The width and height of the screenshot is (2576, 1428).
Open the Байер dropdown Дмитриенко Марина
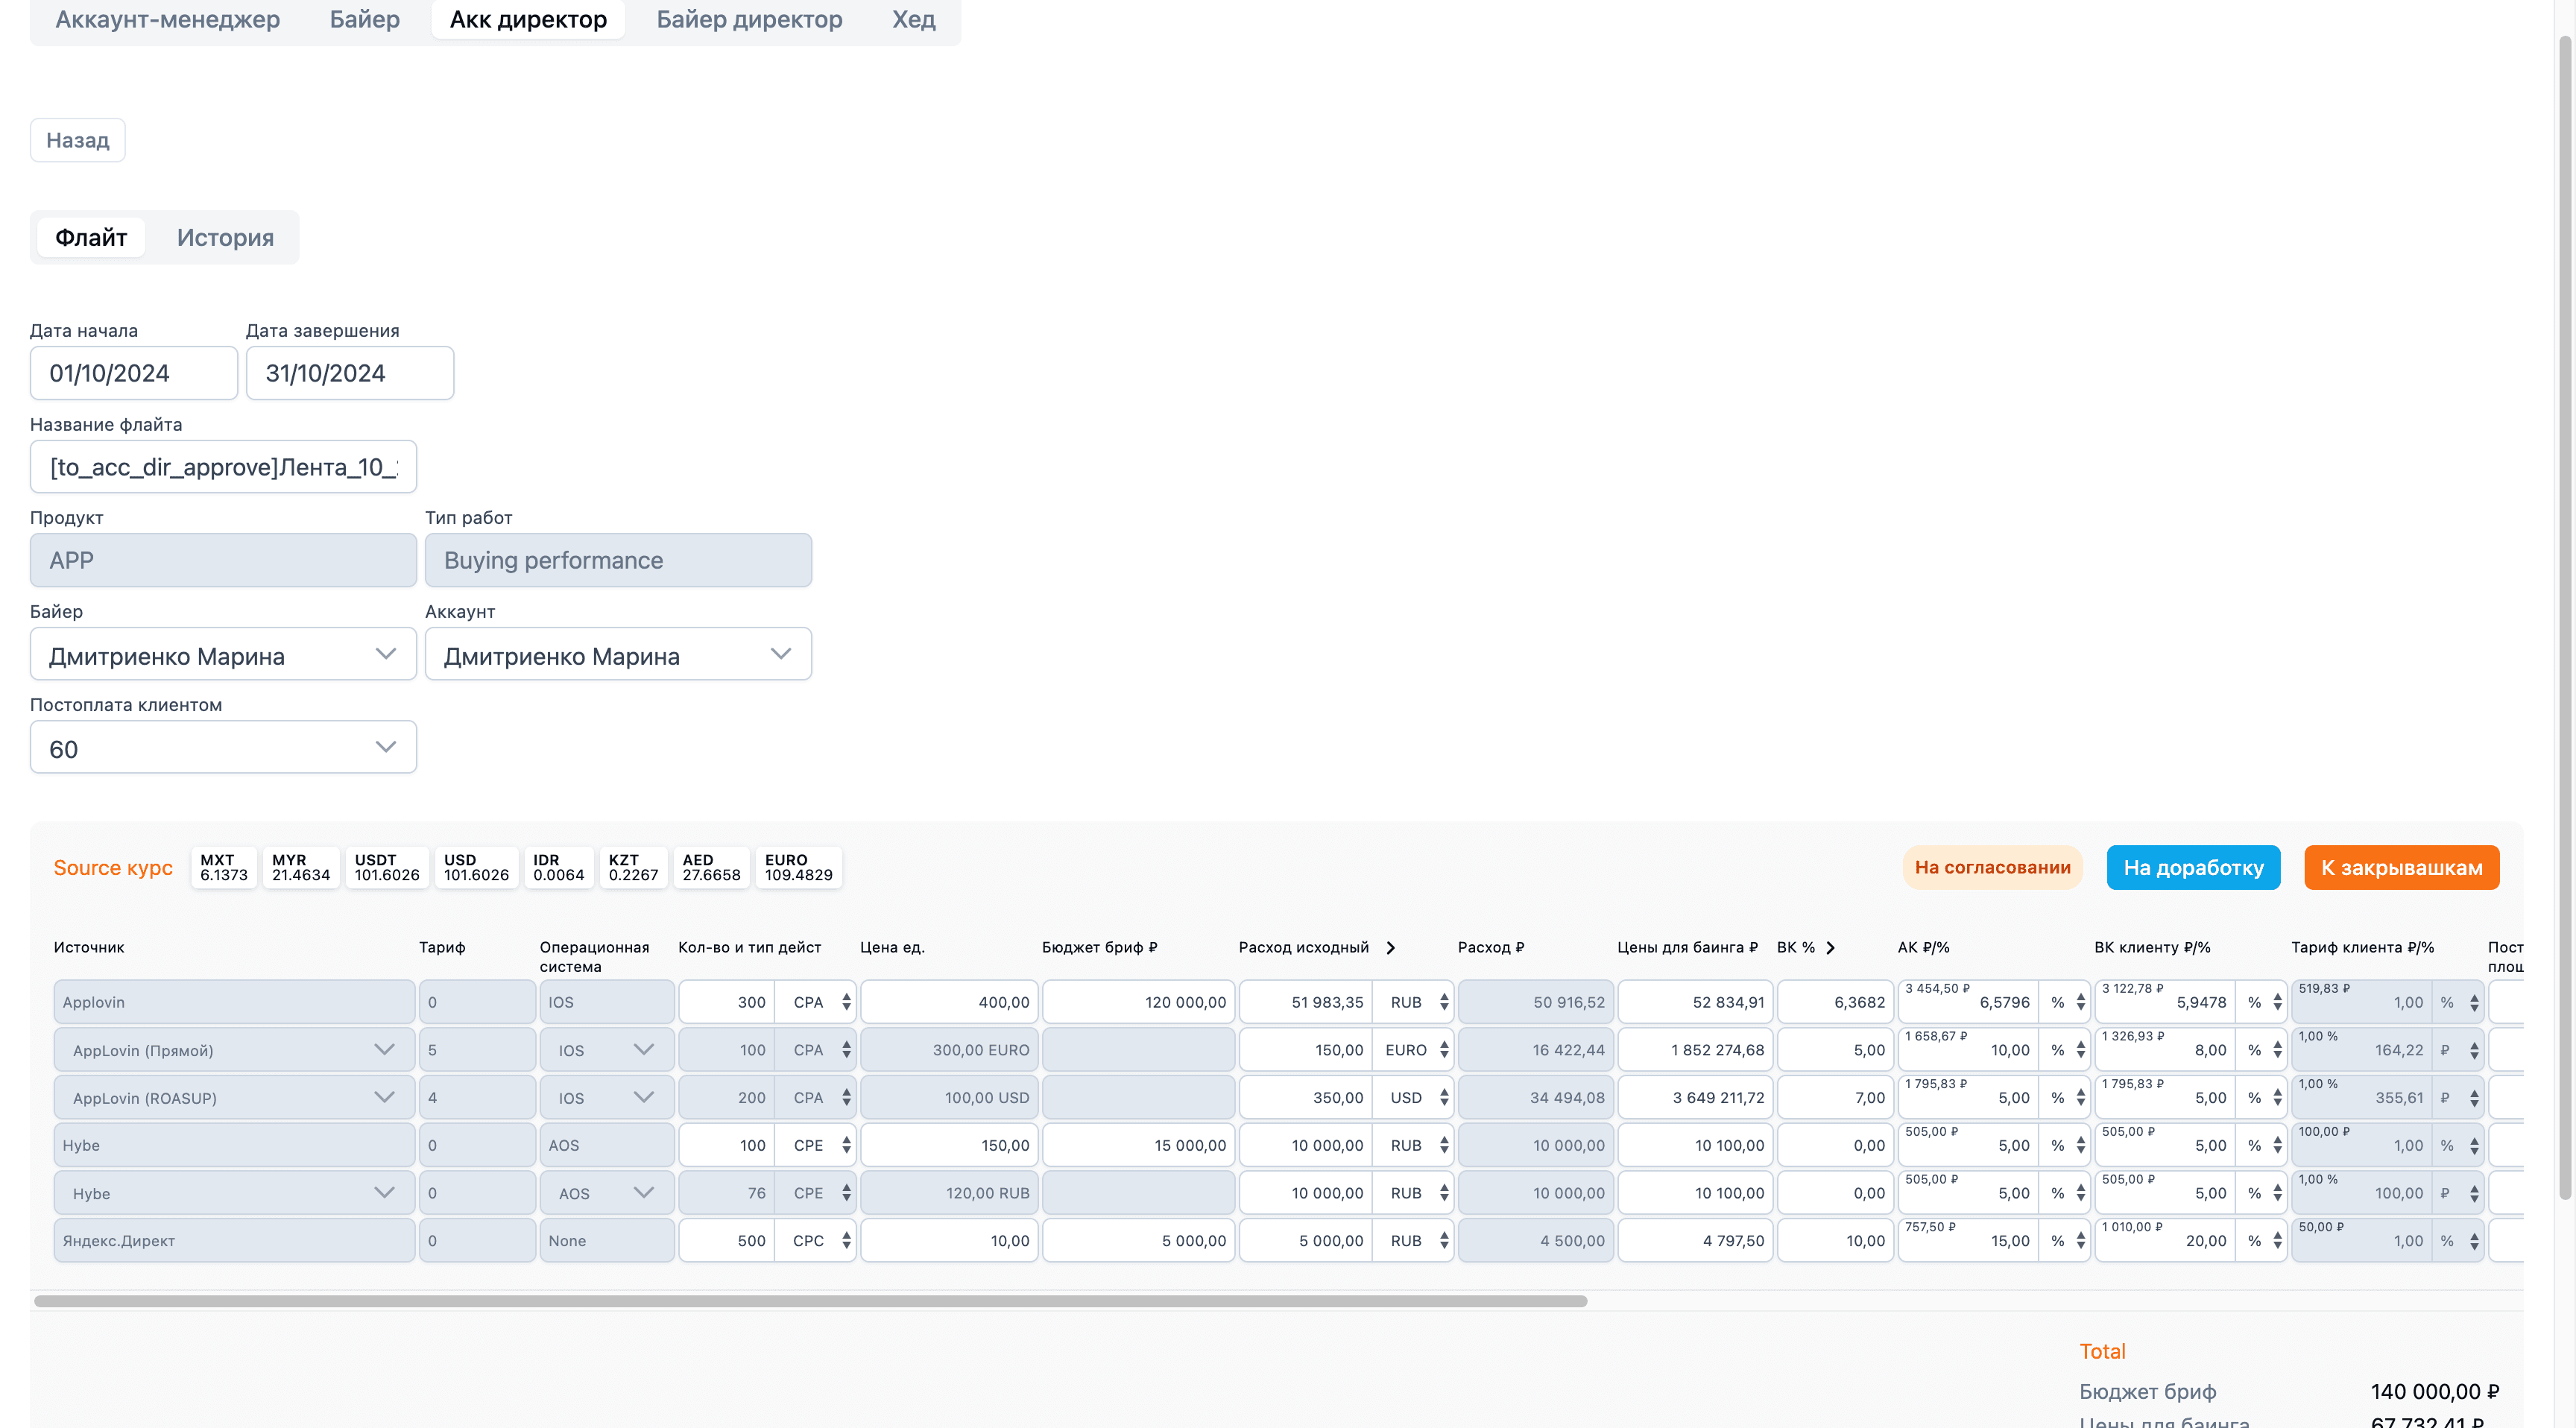point(223,655)
